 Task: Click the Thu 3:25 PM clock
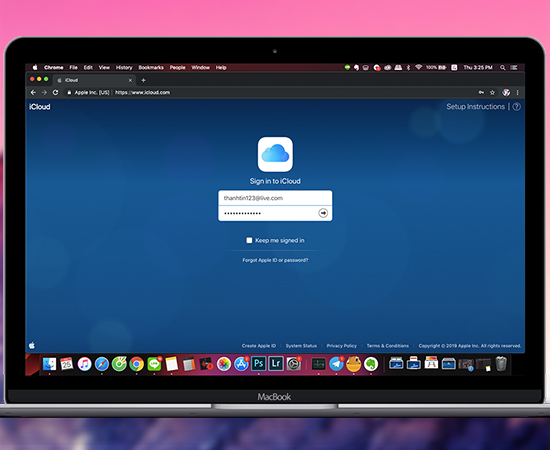coord(478,67)
